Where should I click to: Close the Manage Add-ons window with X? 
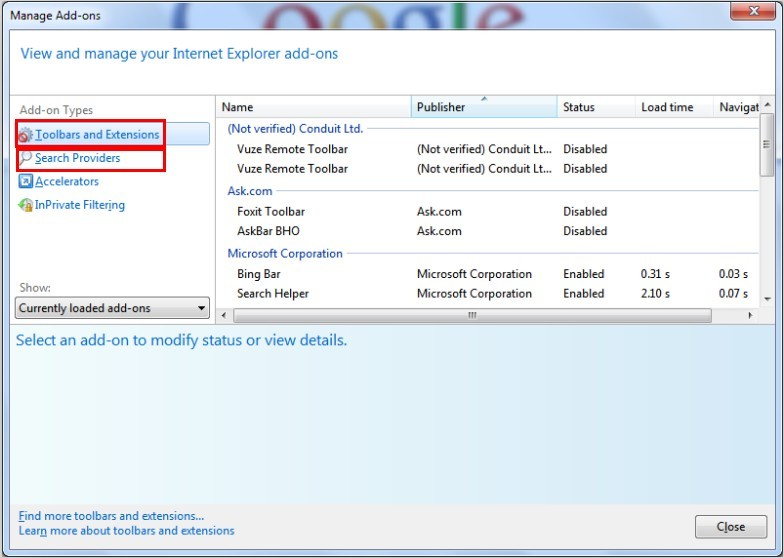[754, 10]
